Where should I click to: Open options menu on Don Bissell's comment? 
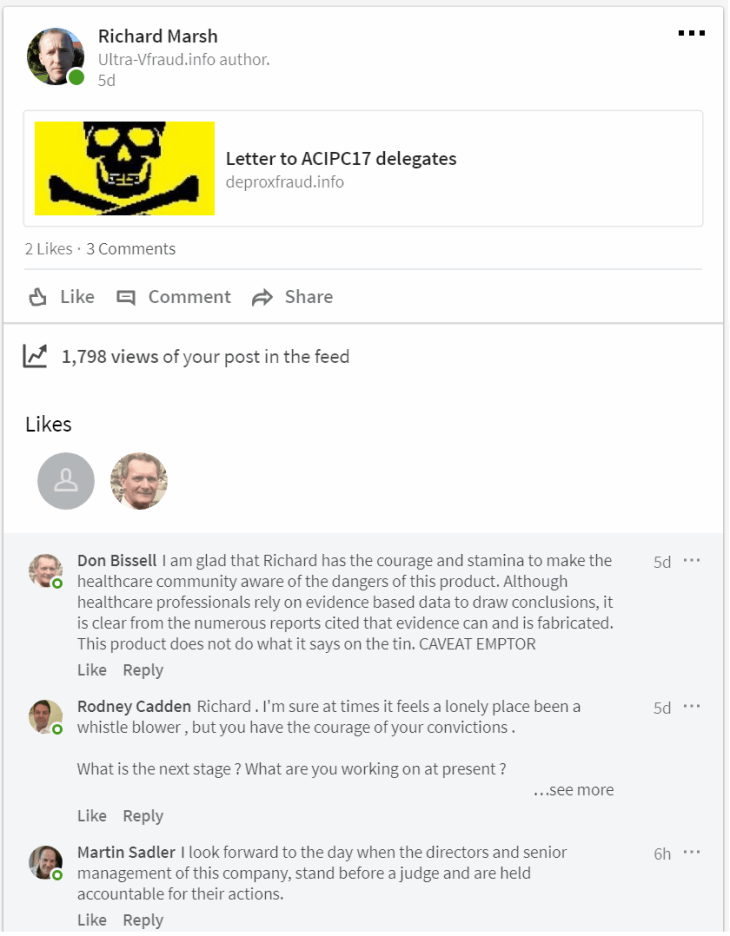coord(692,561)
